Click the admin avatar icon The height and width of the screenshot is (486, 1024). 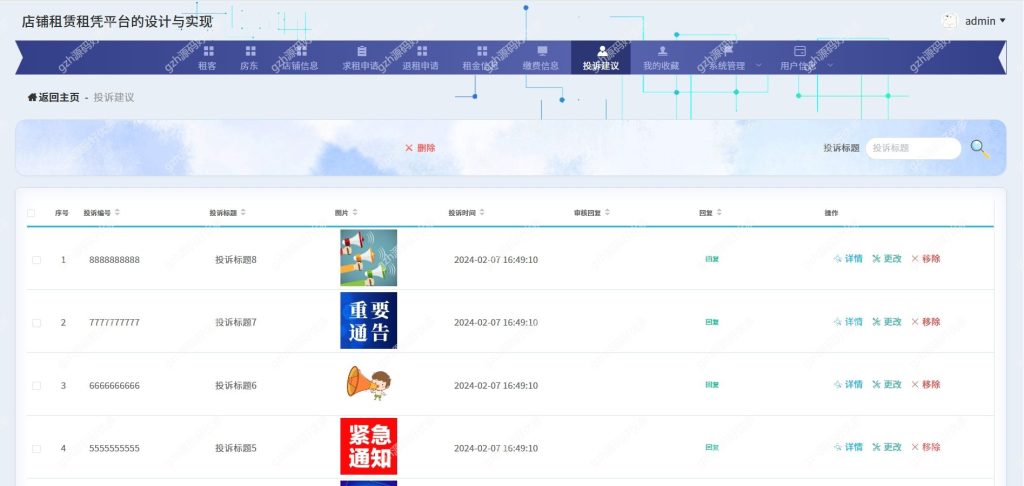point(949,21)
